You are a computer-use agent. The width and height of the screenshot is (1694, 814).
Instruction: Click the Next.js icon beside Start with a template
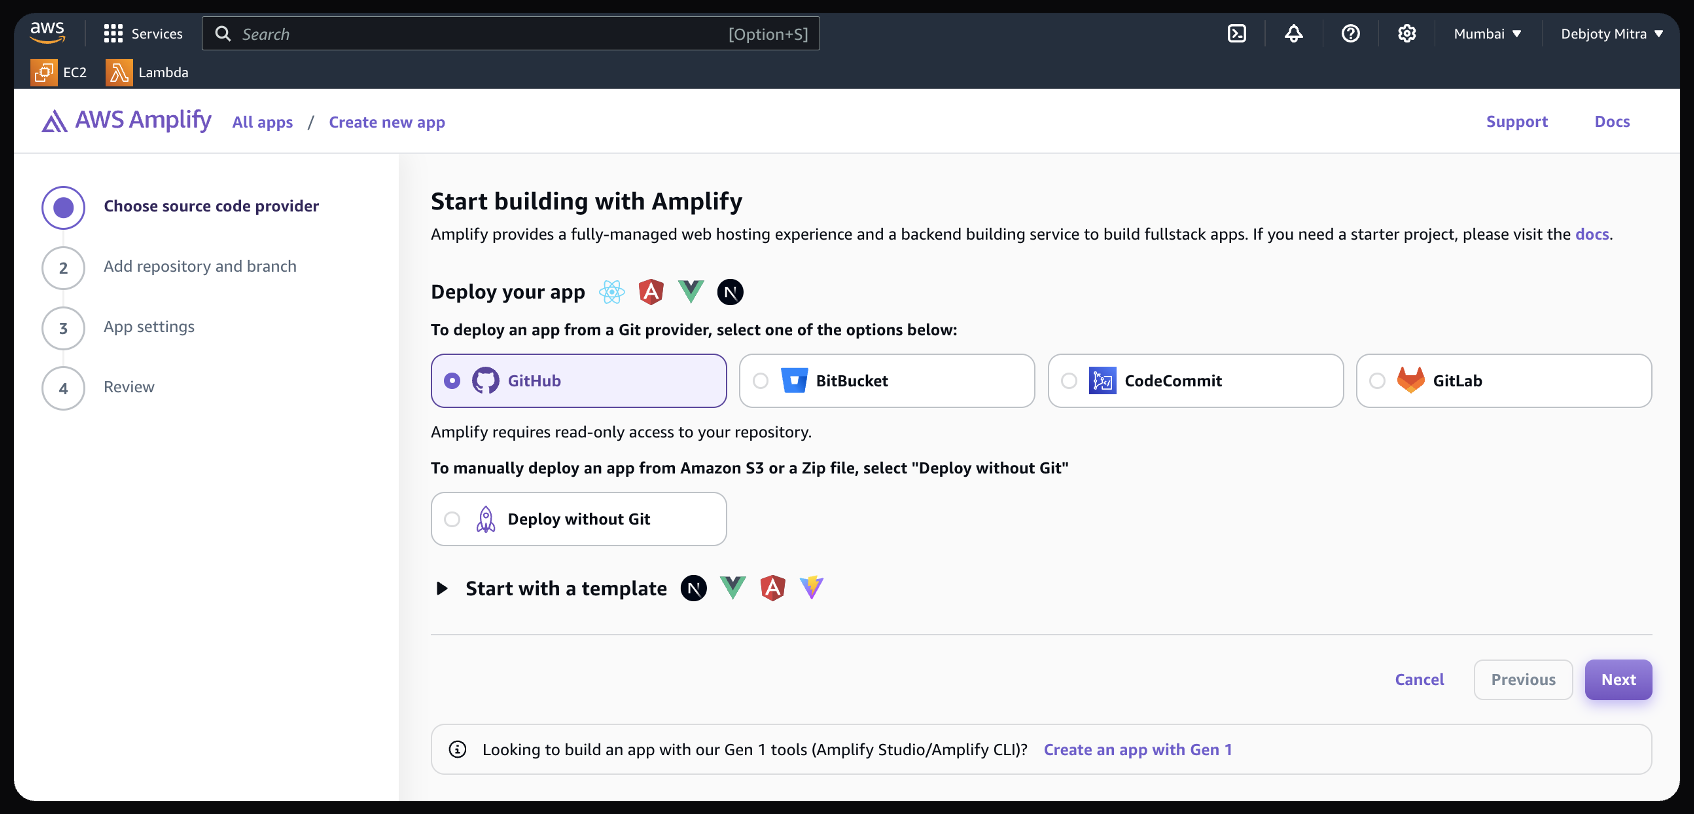tap(694, 588)
